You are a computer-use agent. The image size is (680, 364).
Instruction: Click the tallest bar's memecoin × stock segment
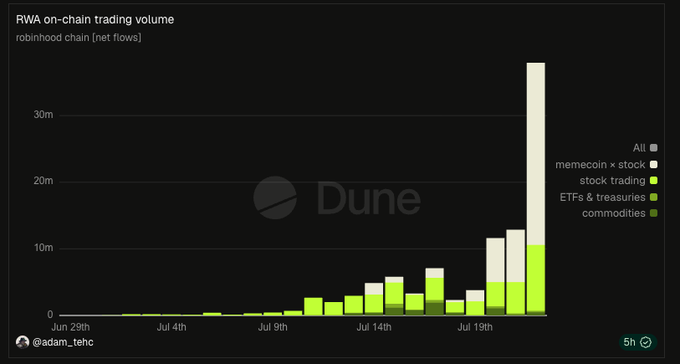pyautogui.click(x=536, y=154)
